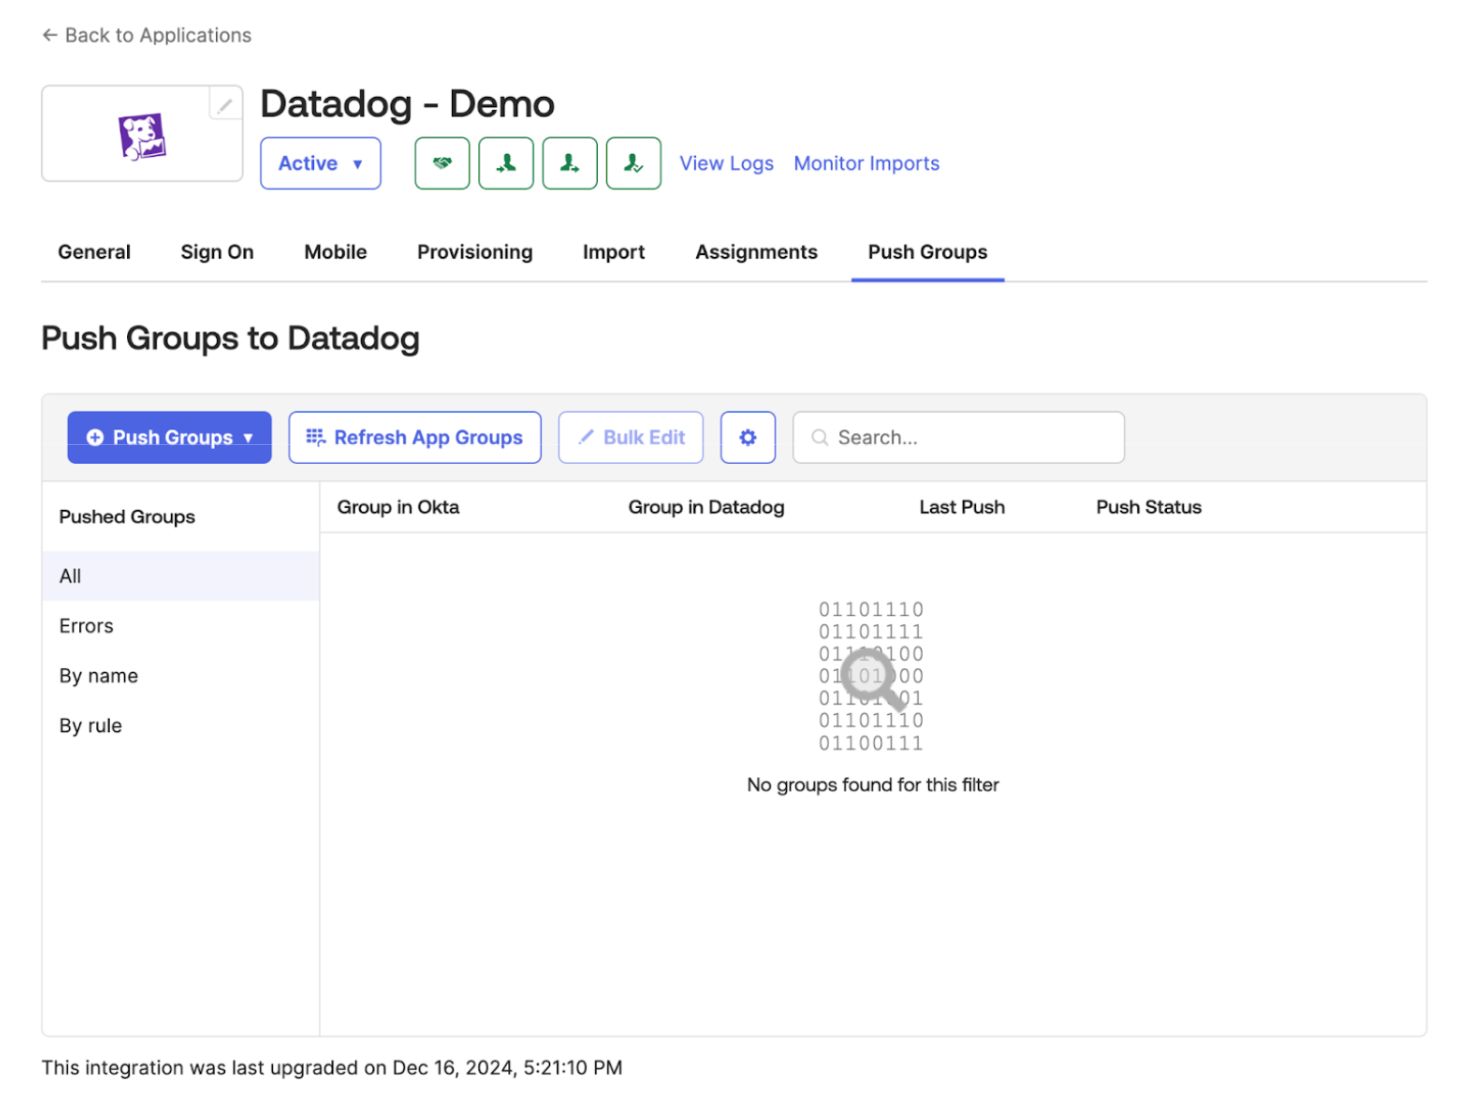Click the Push Status column header
This screenshot has height=1108, width=1463.
coord(1149,507)
